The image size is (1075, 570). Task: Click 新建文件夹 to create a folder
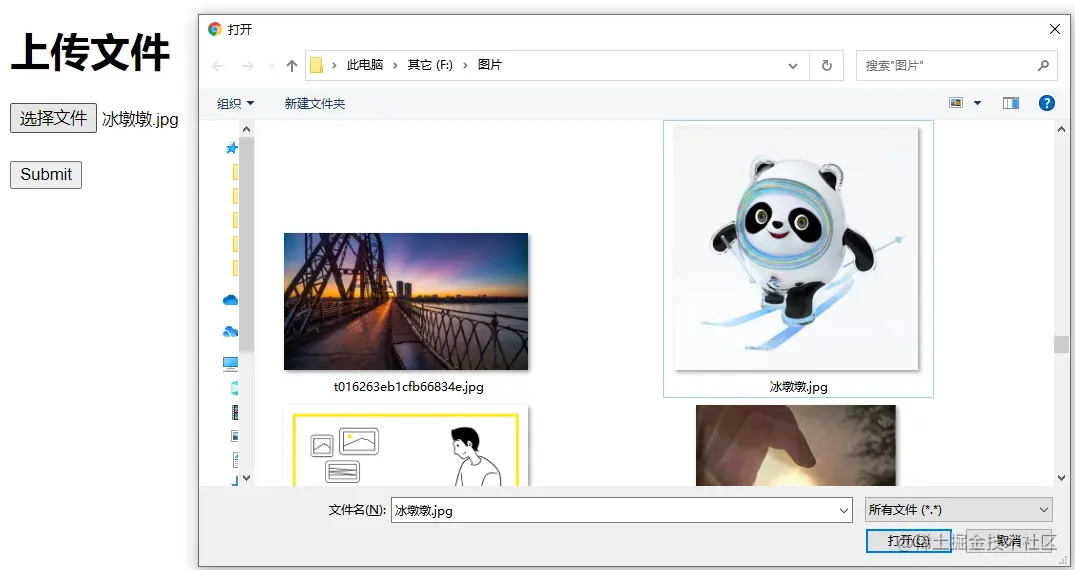coord(315,104)
